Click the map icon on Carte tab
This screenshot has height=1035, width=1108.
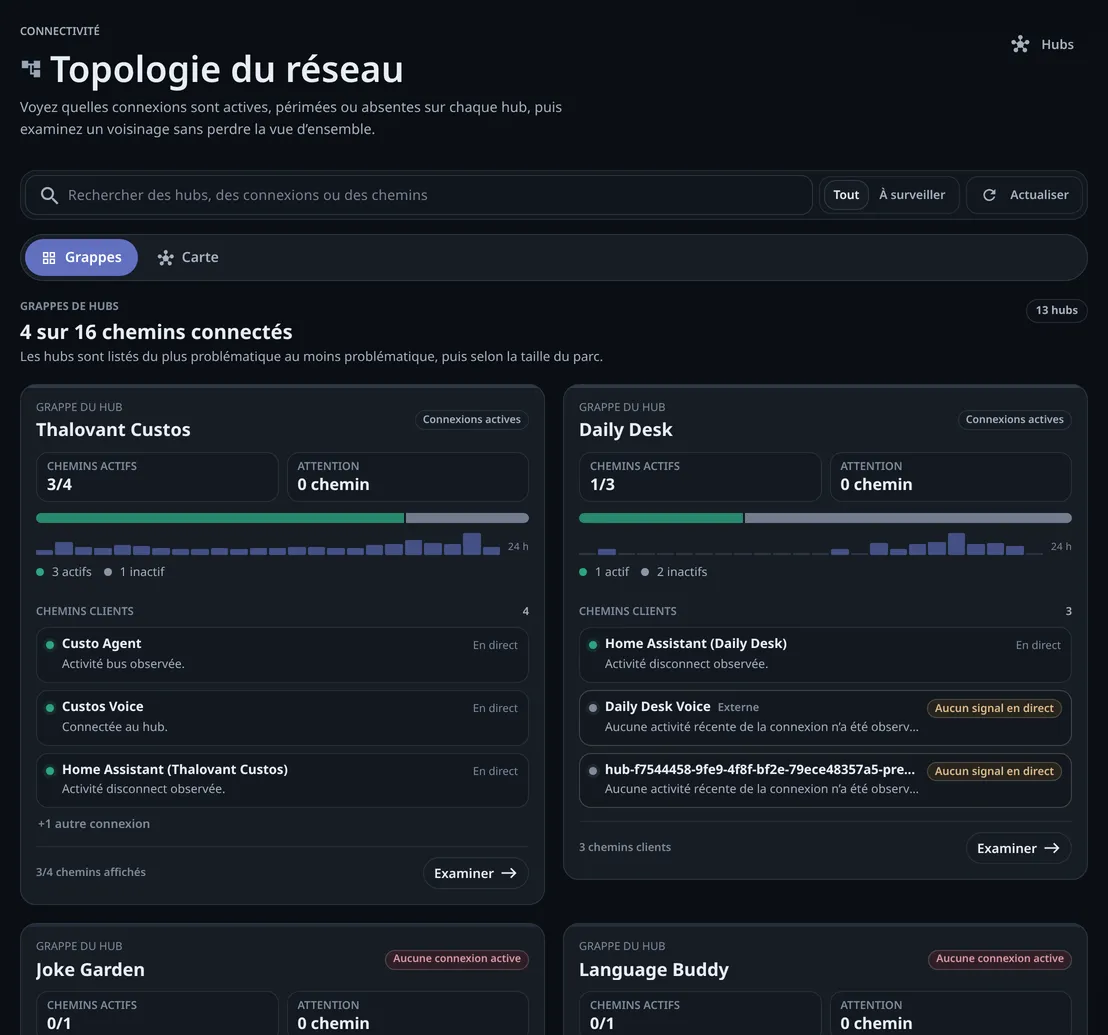point(165,258)
